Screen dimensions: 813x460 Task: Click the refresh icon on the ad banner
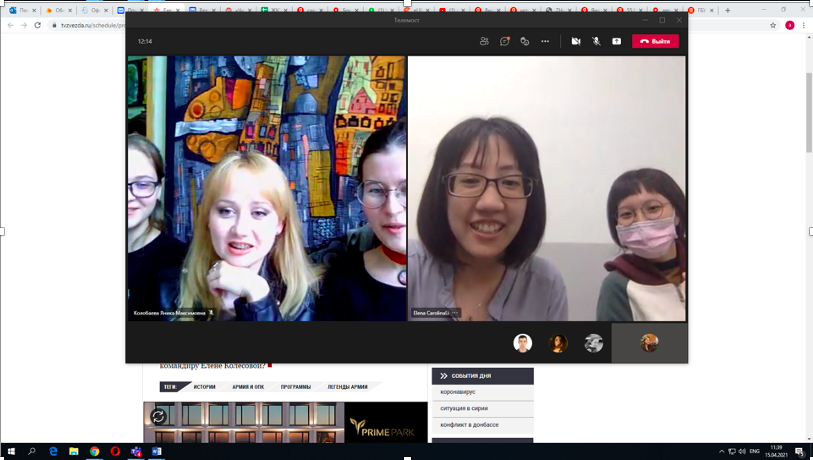point(158,416)
